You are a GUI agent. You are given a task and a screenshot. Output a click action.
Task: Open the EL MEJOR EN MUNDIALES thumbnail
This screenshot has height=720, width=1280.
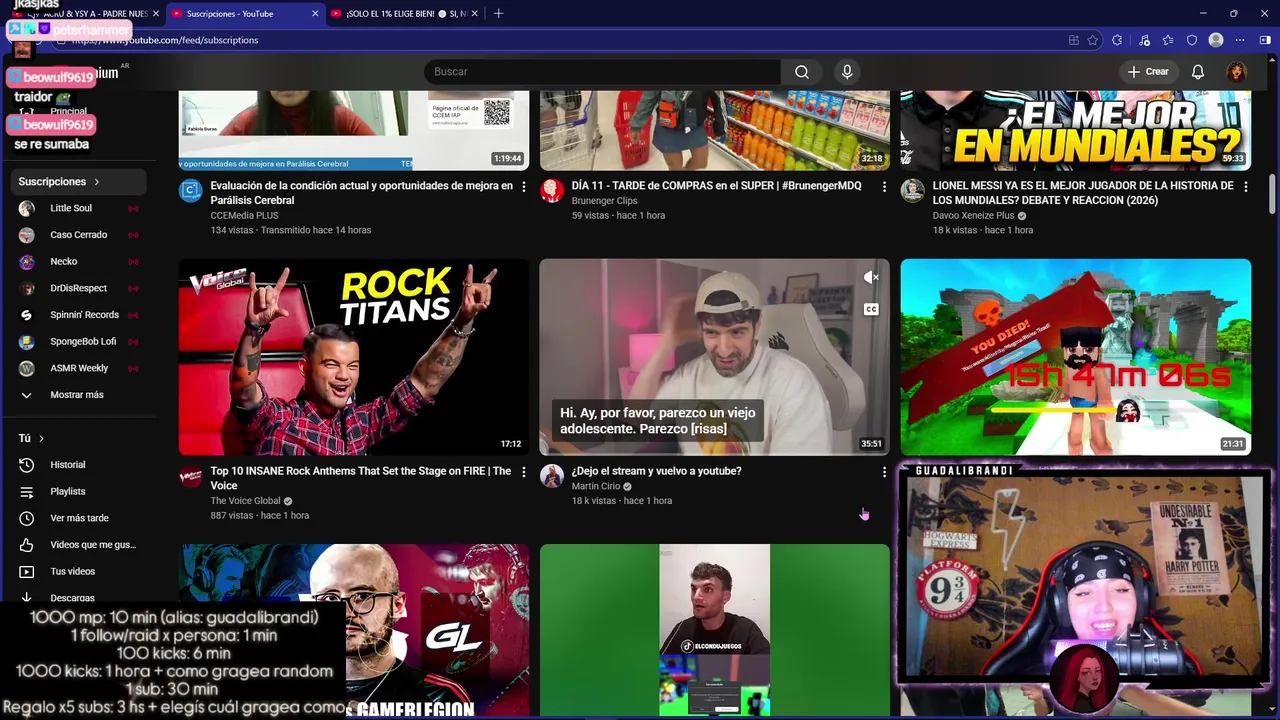(1075, 130)
